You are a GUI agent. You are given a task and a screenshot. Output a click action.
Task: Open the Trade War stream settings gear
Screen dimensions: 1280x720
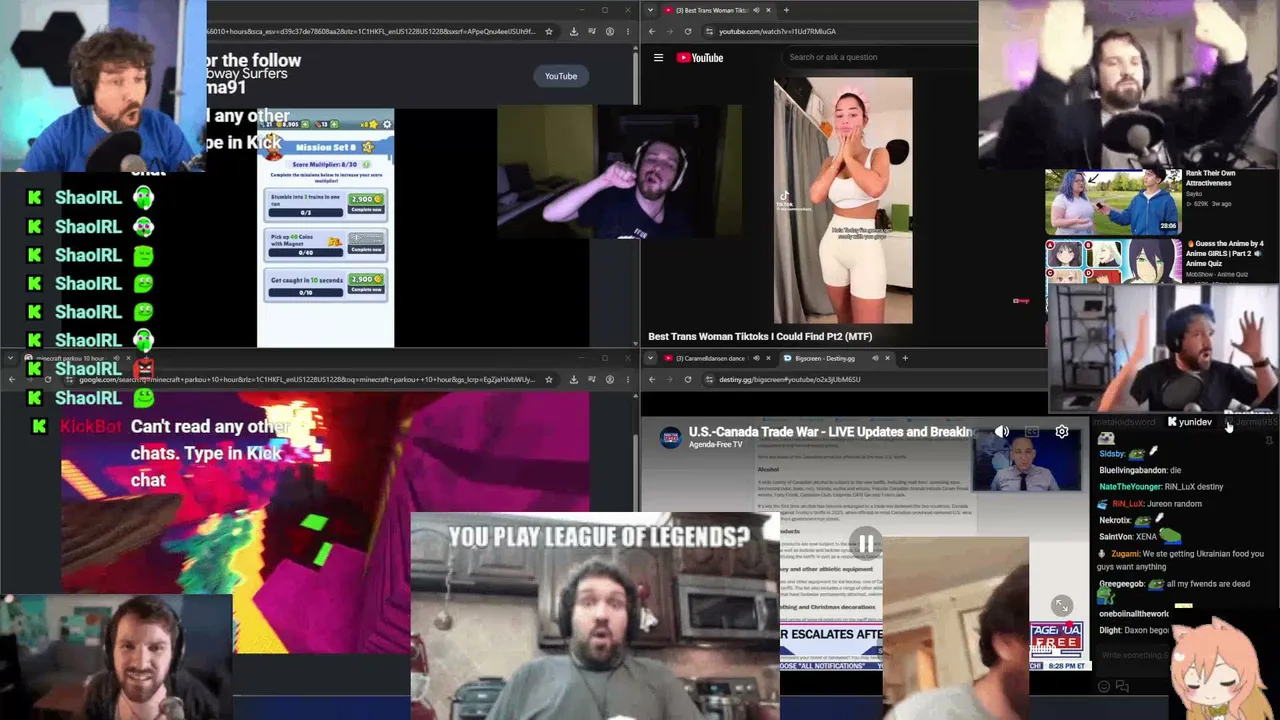(x=1062, y=432)
